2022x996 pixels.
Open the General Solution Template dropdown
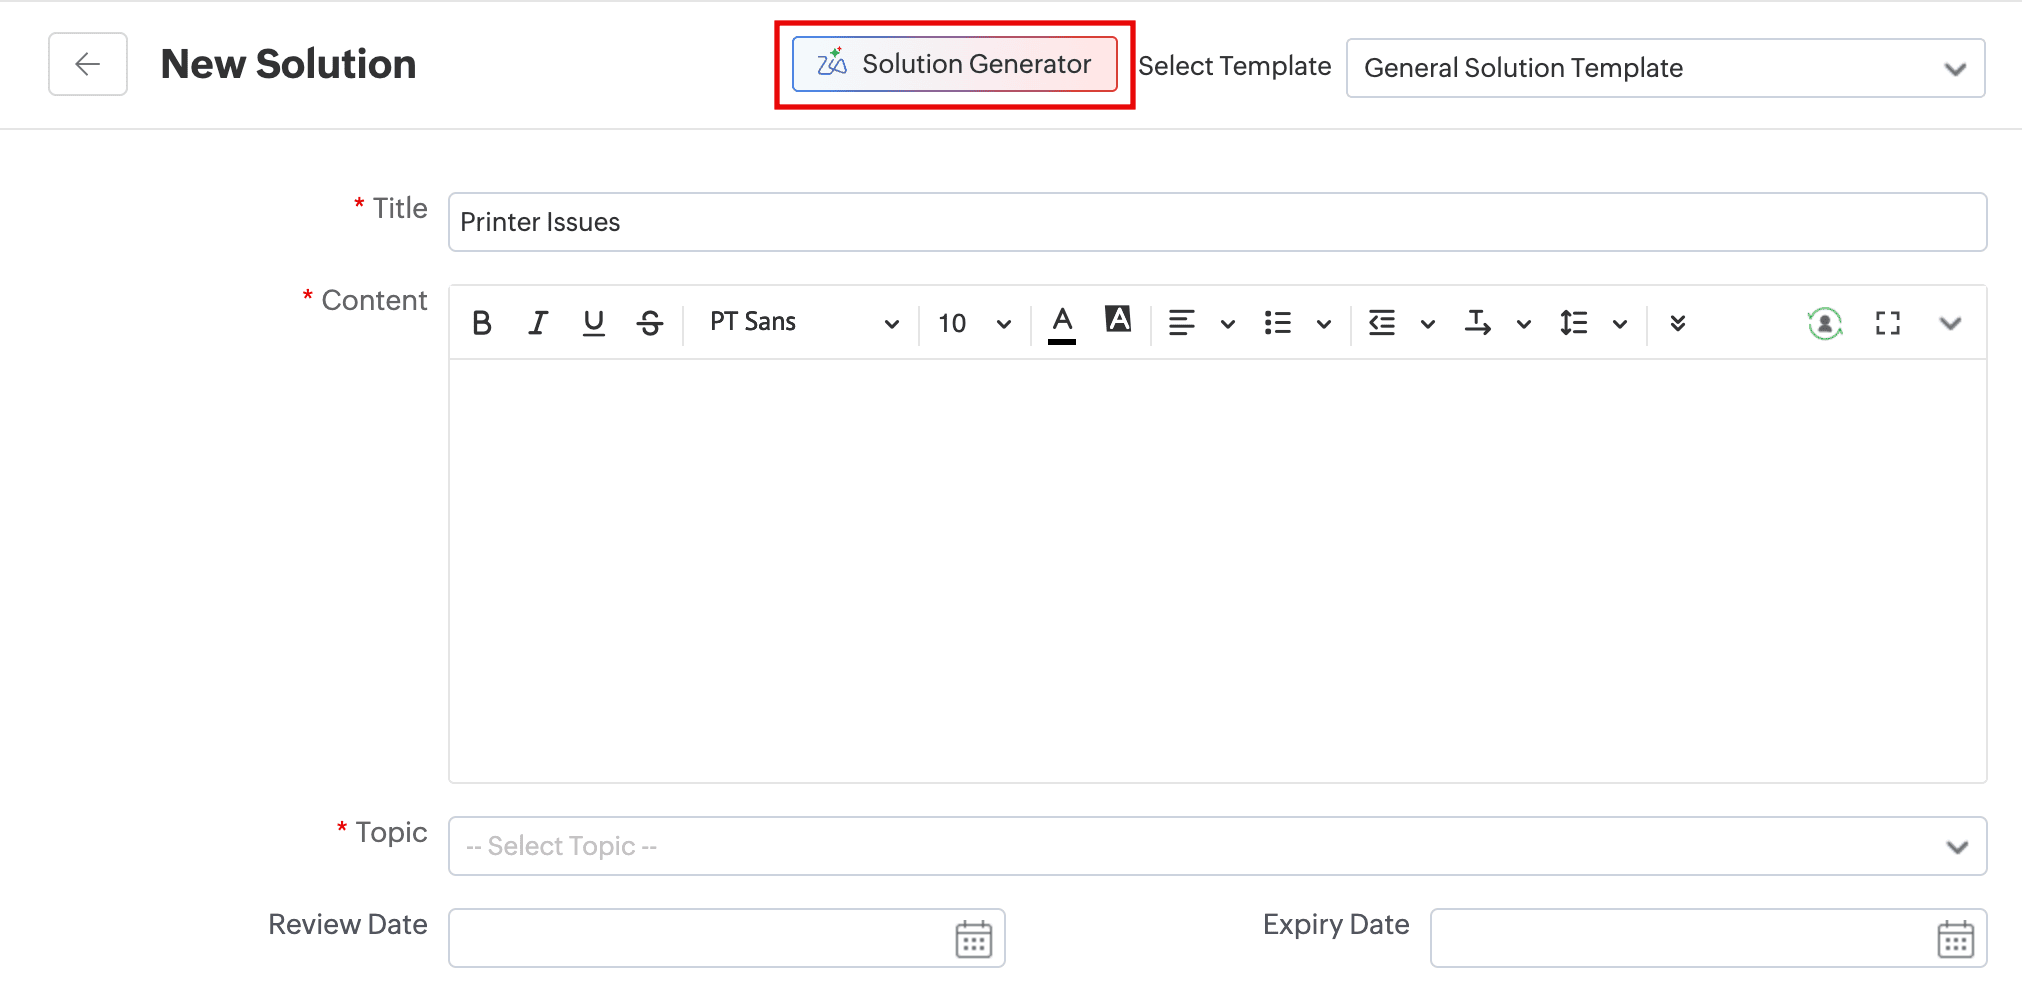(1665, 68)
